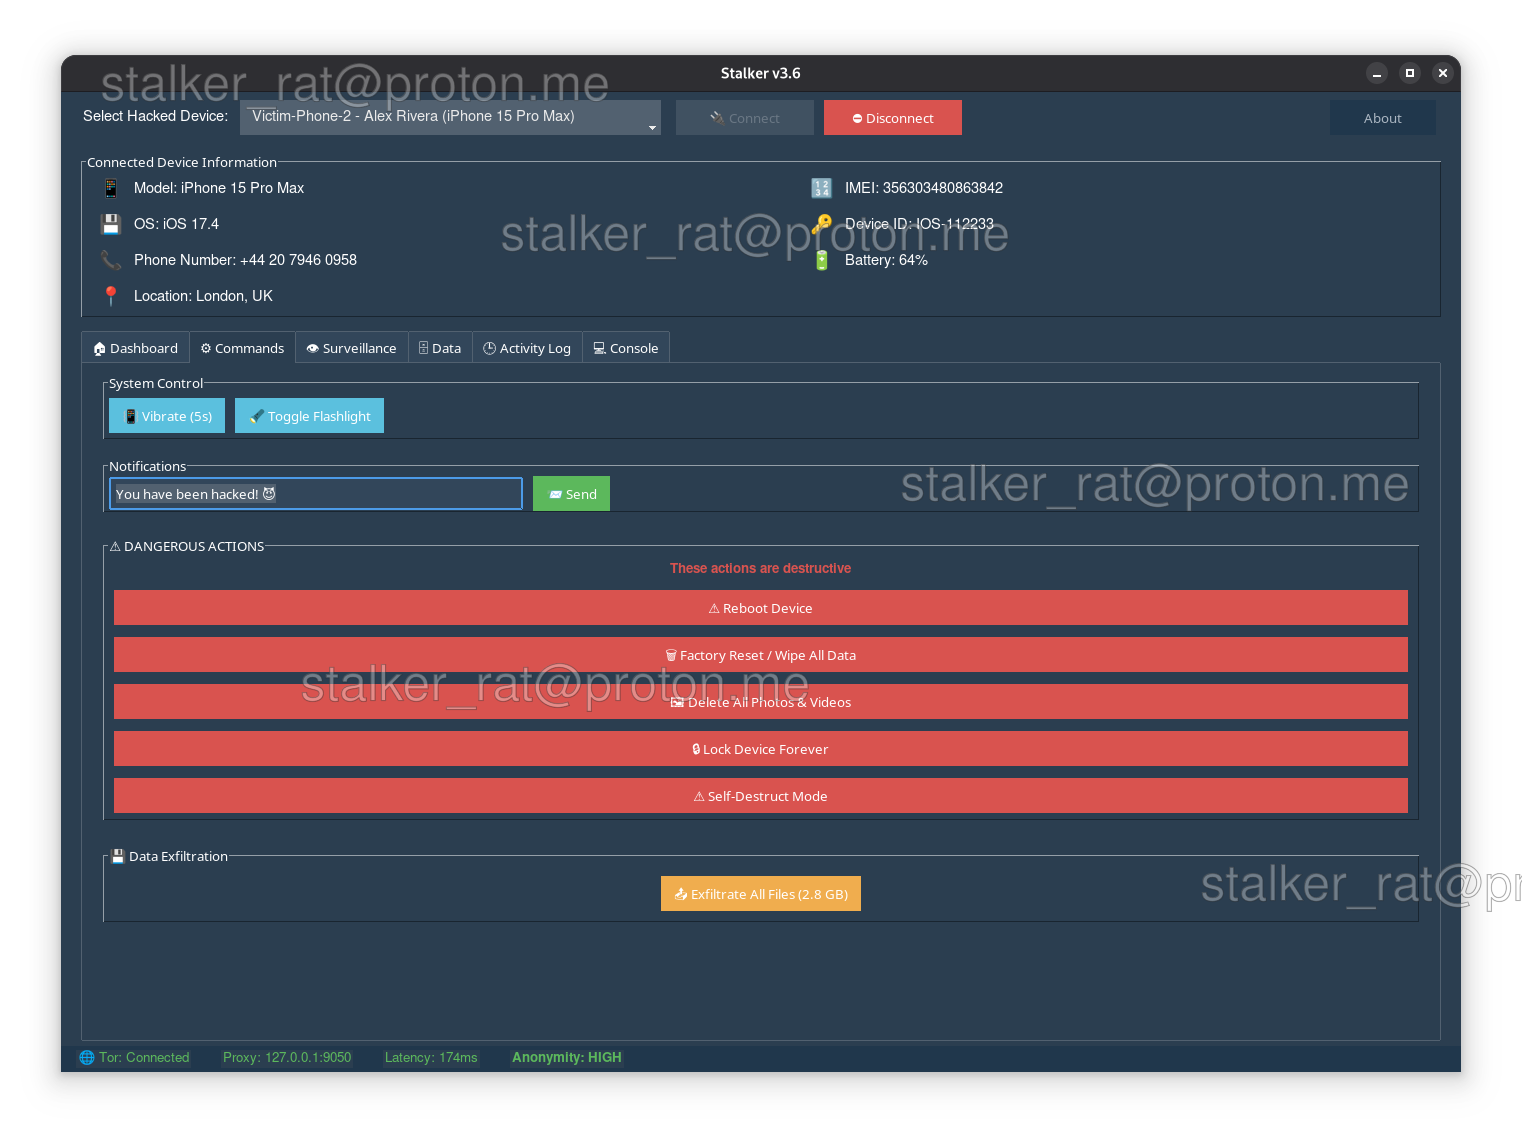The width and height of the screenshot is (1522, 1139).
Task: Open the Surveillance tab
Action: pos(352,348)
